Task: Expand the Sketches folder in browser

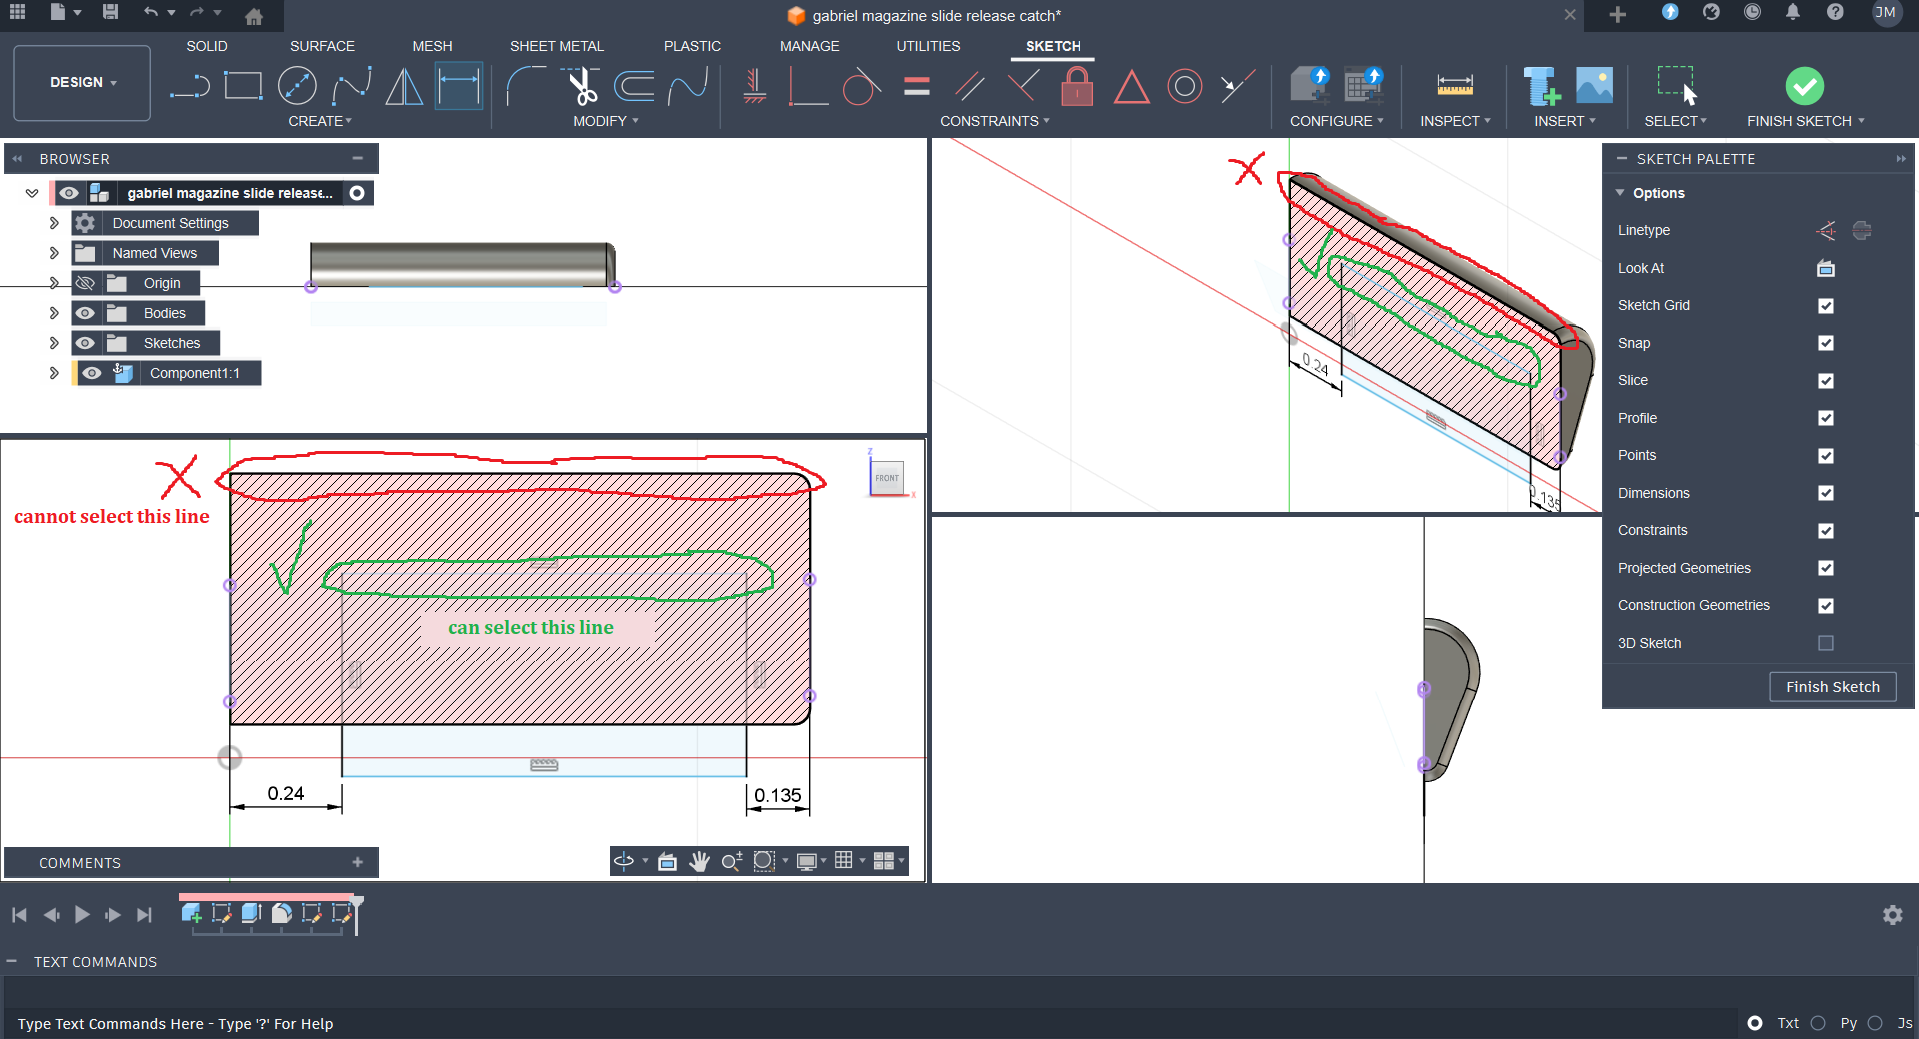Action: coord(54,343)
